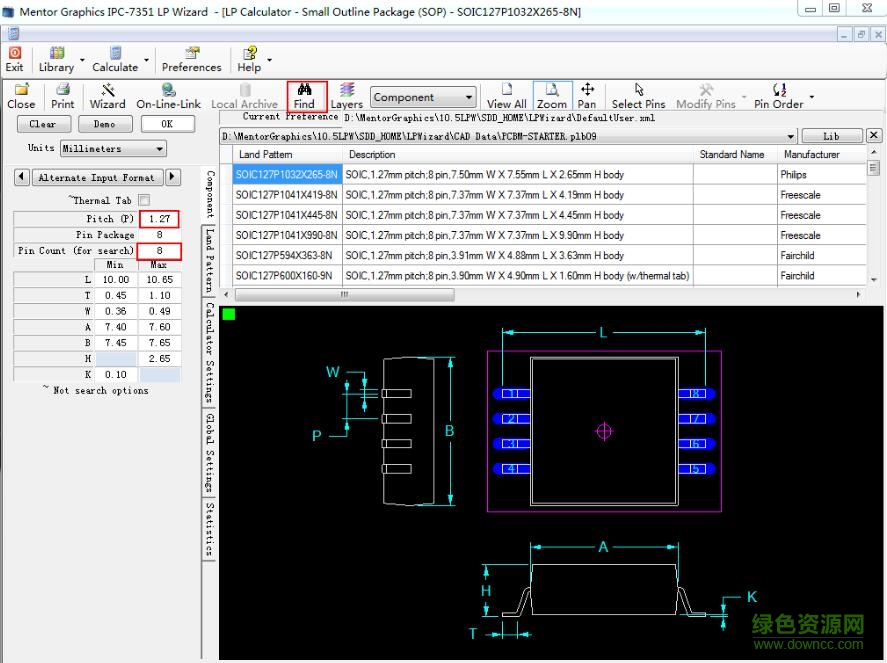Open the Wizard tool
This screenshot has height=663, width=887.
click(x=107, y=96)
